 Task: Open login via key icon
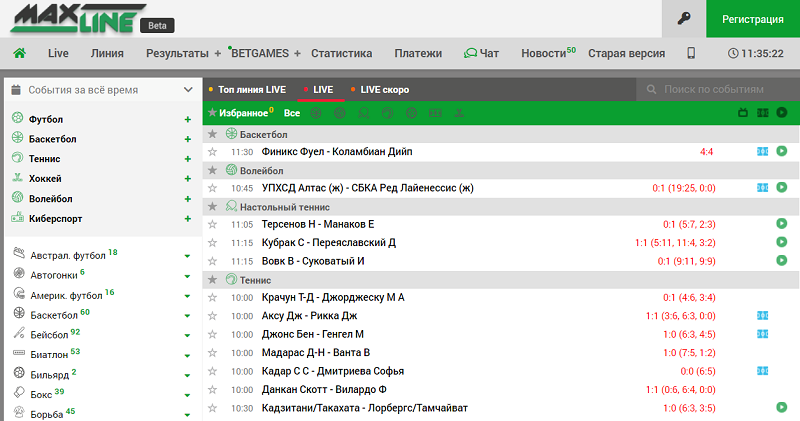pos(684,19)
